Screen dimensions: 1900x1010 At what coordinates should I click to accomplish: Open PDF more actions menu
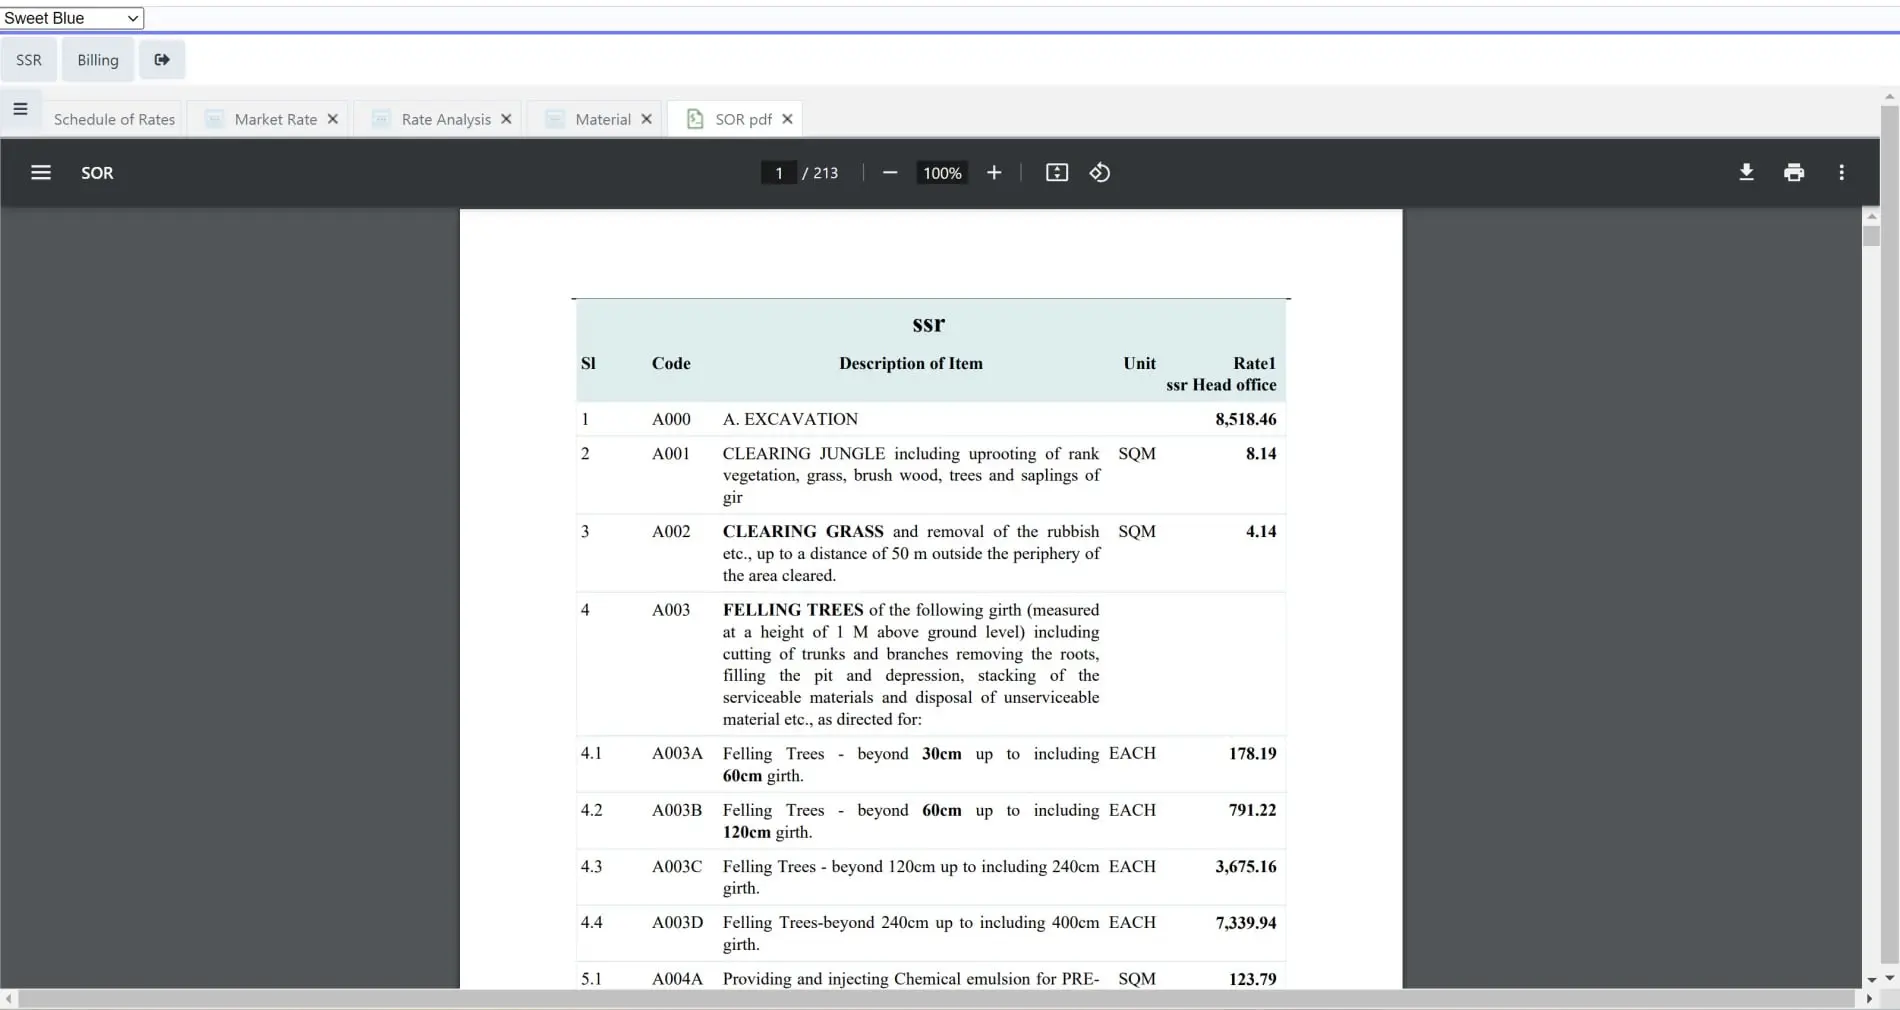[1841, 173]
